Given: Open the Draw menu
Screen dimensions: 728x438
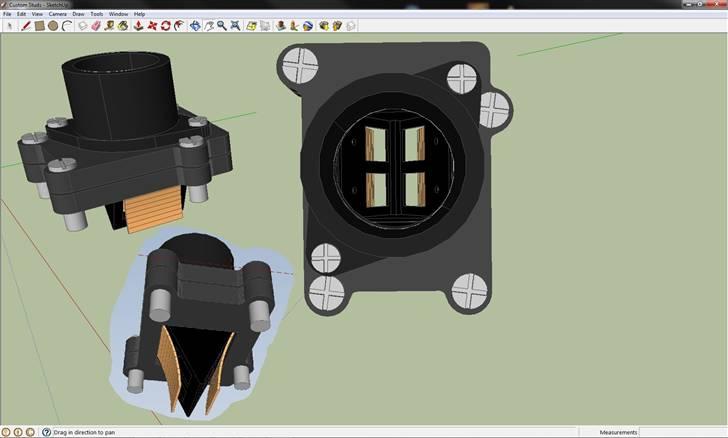Looking at the screenshot, I should 78,14.
